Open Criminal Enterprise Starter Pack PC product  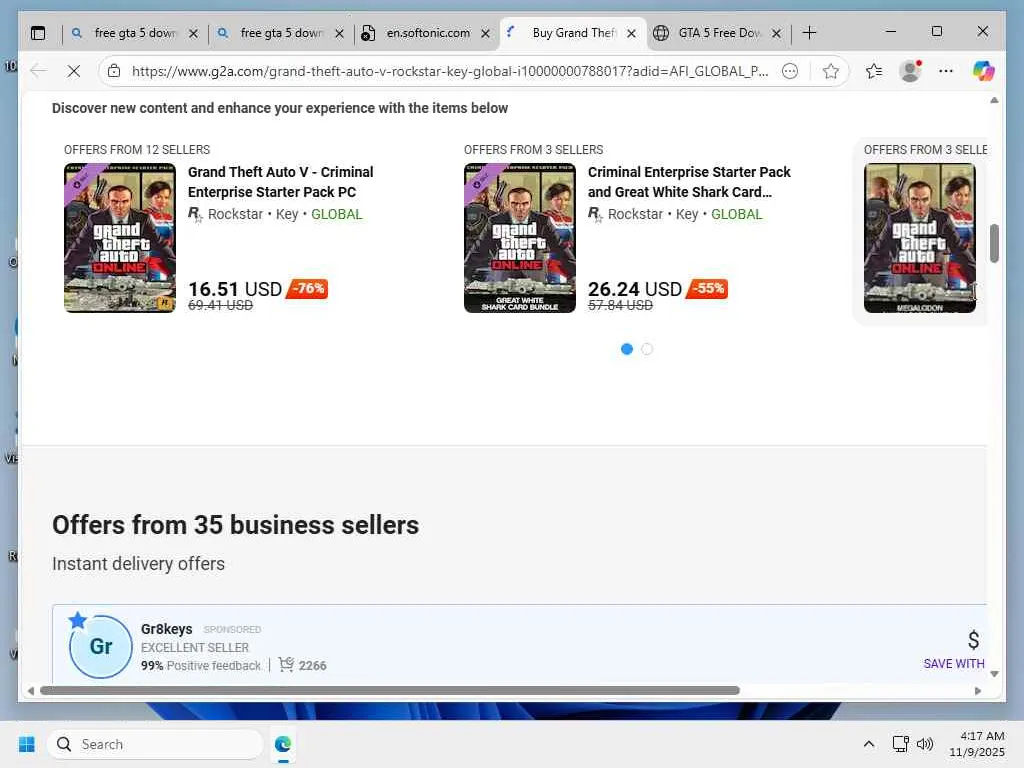pos(281,182)
